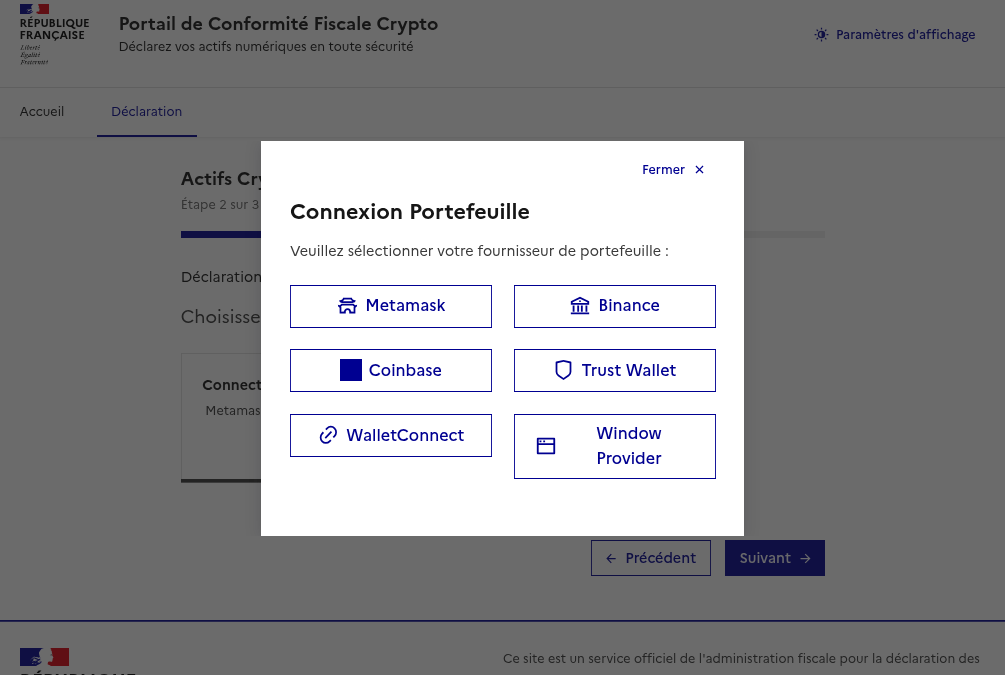This screenshot has width=1005, height=675.
Task: Choose Metamask as wallet provider
Action: pos(405,306)
